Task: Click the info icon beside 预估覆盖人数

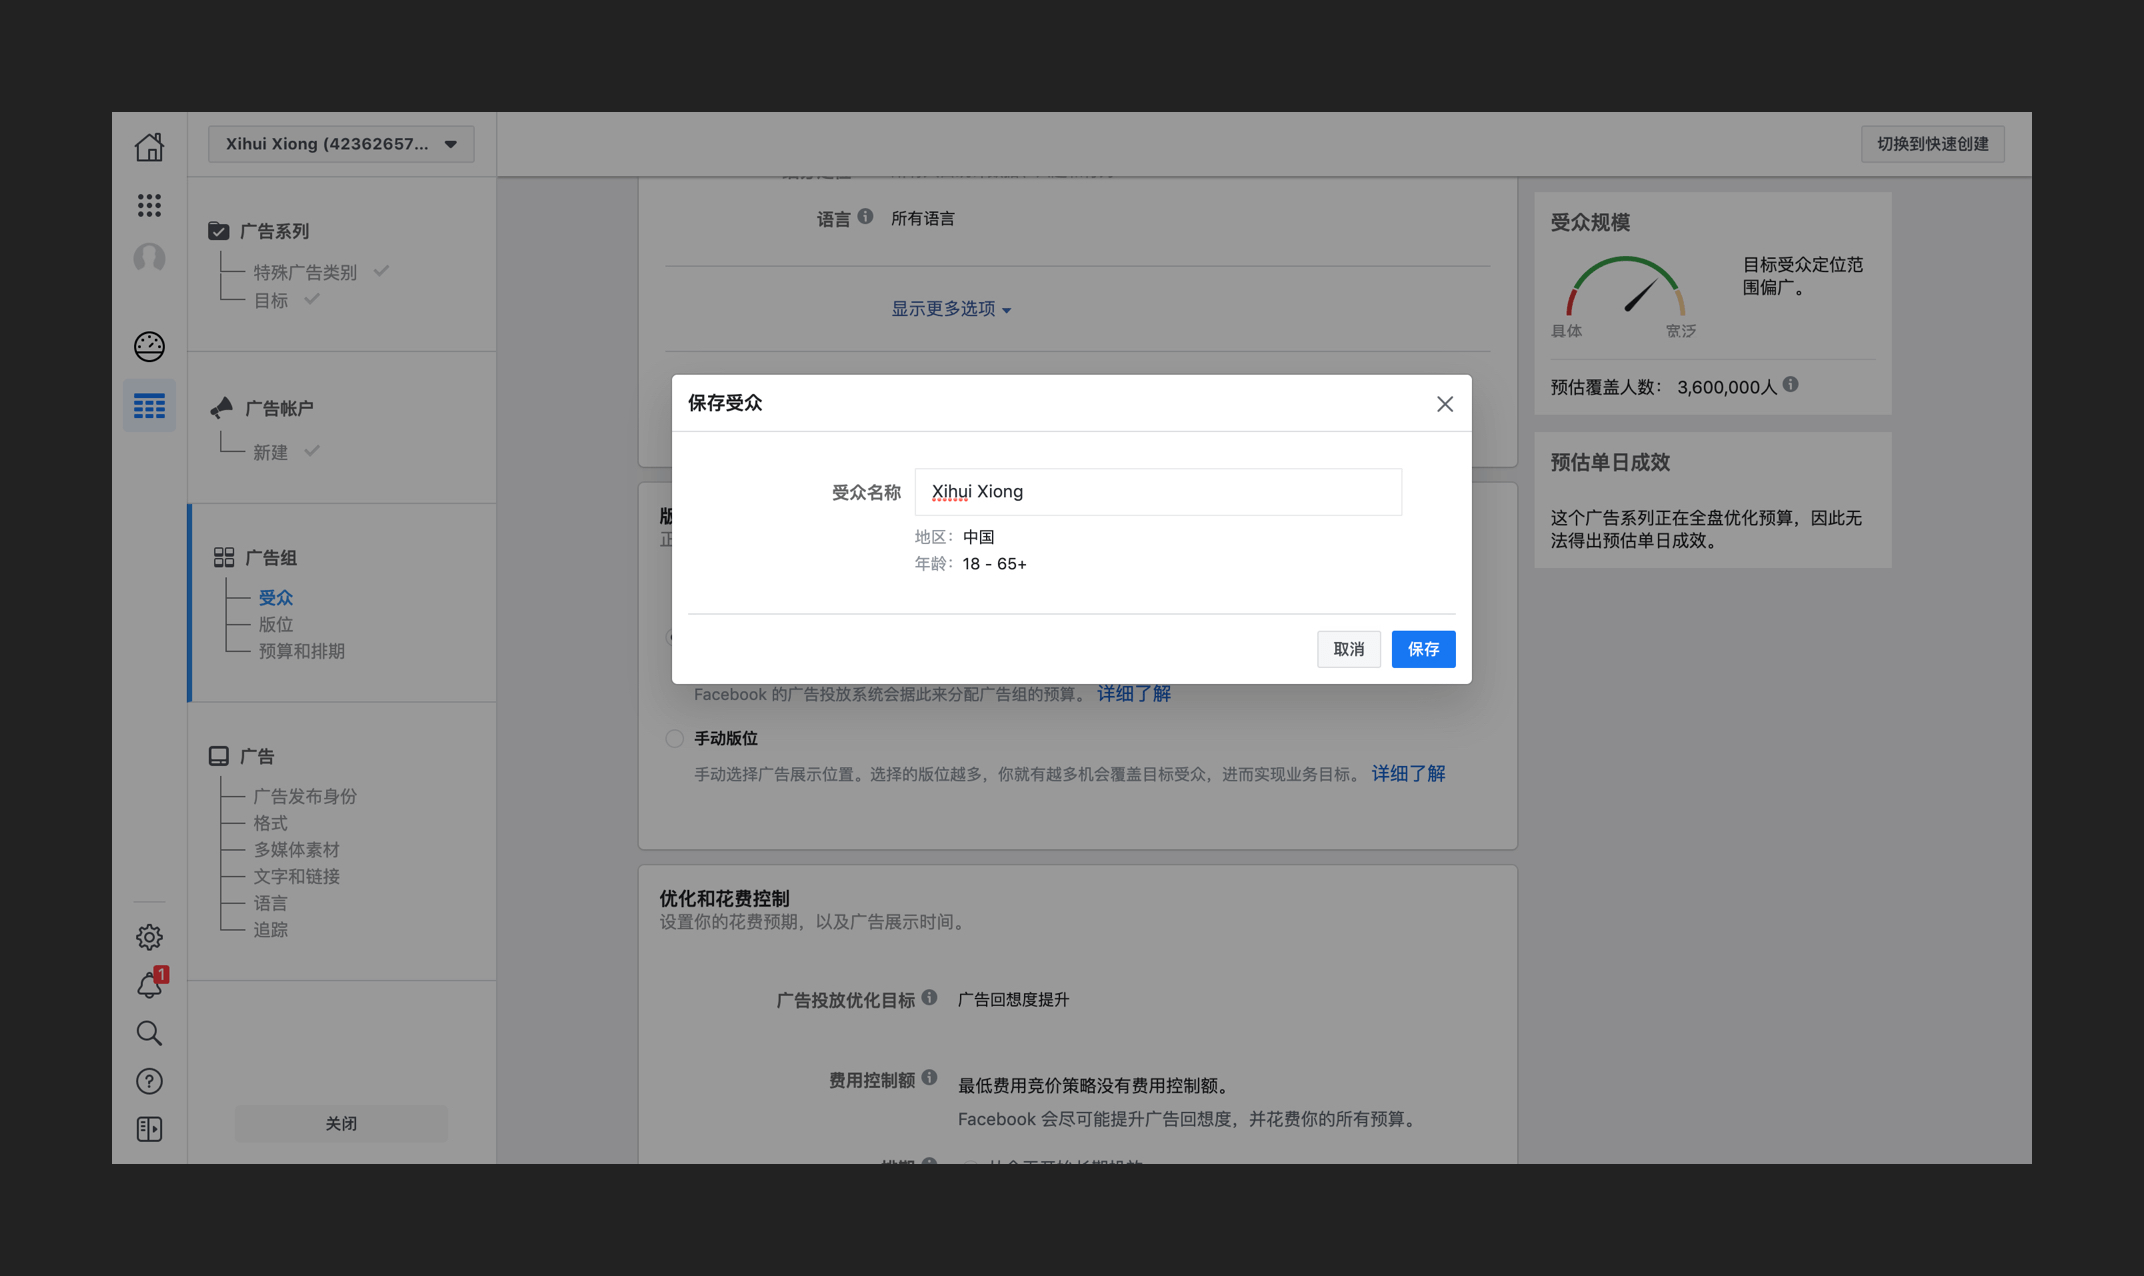Action: [1791, 384]
